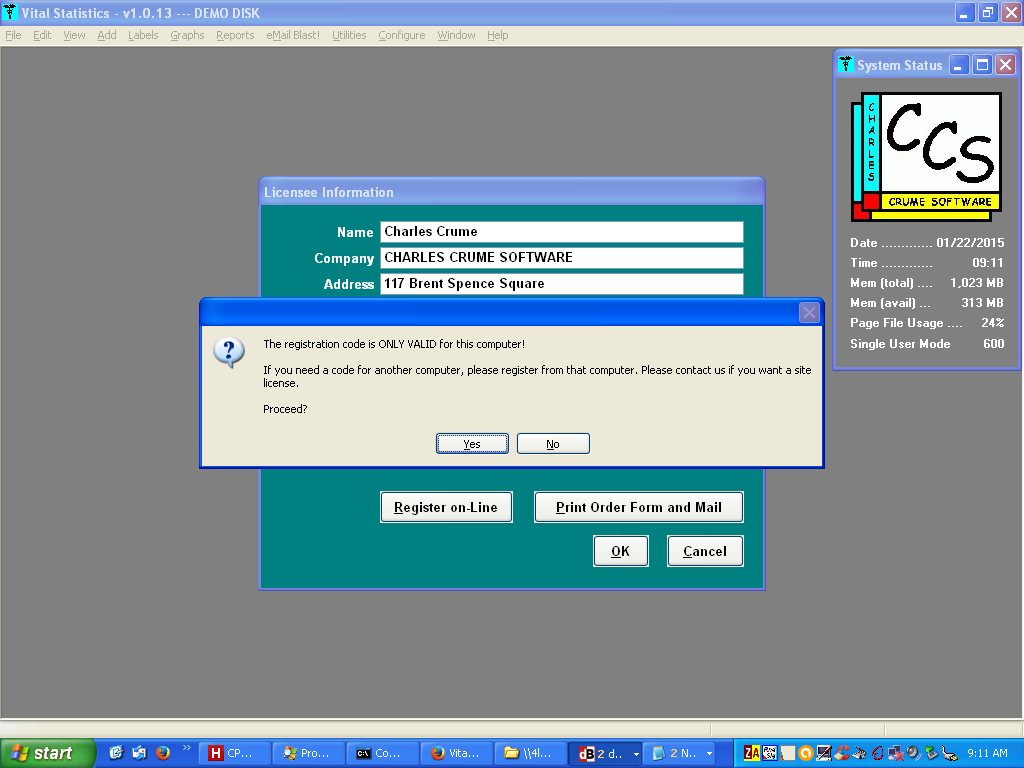Open the Utilities menu
The image size is (1024, 768).
(349, 35)
